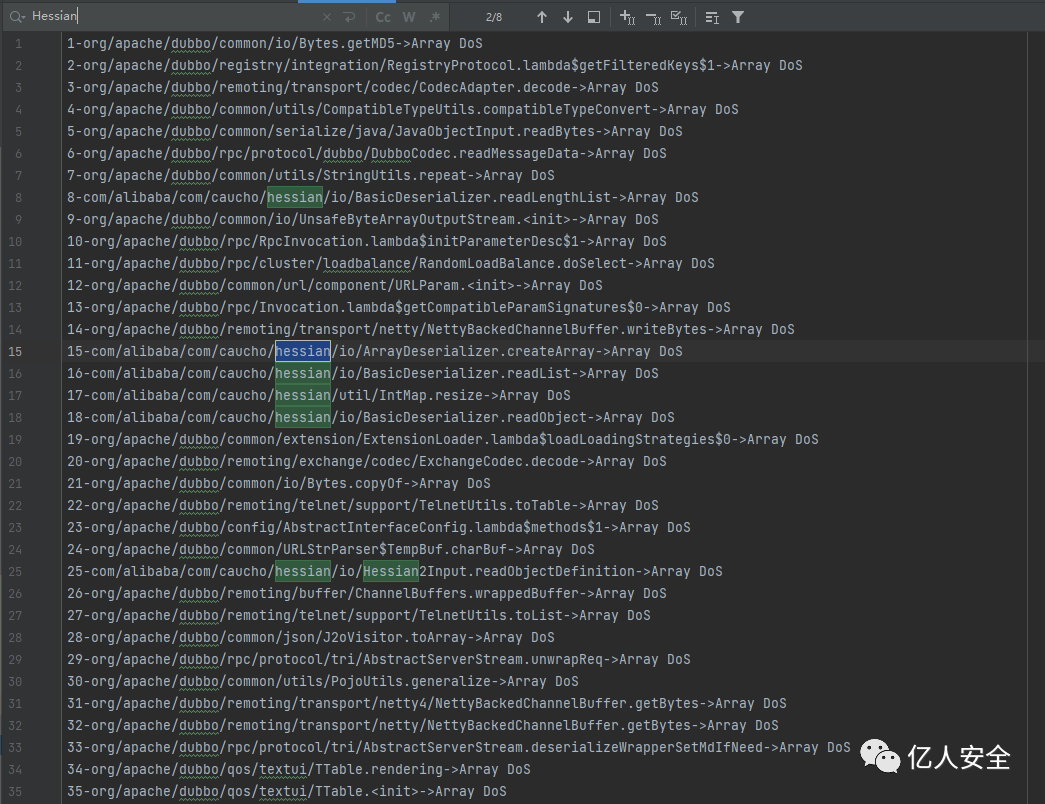Toggle Match Case (Cc) option
This screenshot has width=1045, height=804.
pos(383,17)
